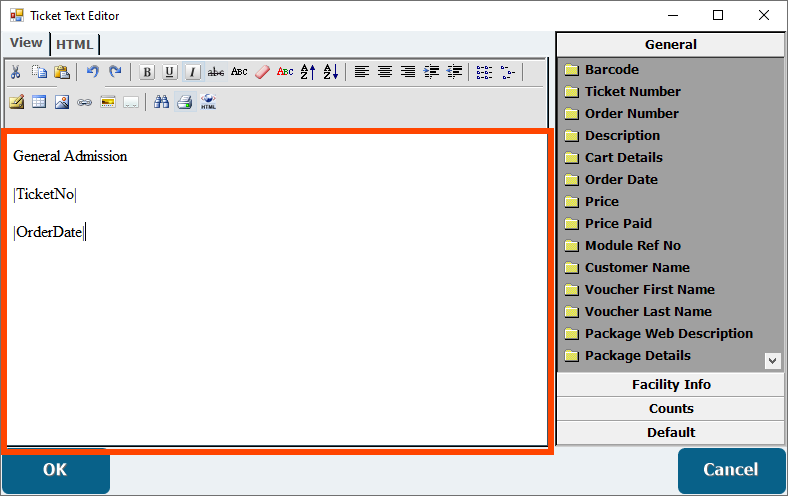This screenshot has height=496, width=788.
Task: Toggle underline formatting
Action: (x=169, y=72)
